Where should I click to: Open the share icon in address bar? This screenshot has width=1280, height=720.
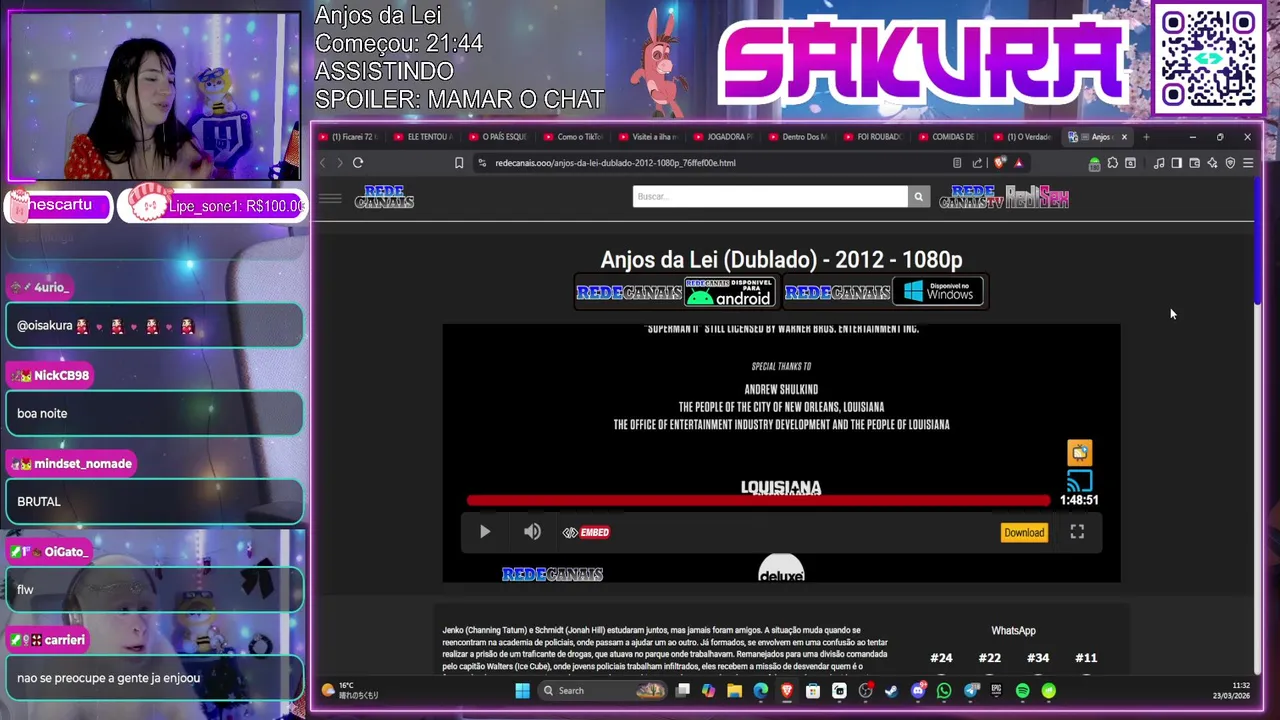click(x=977, y=162)
